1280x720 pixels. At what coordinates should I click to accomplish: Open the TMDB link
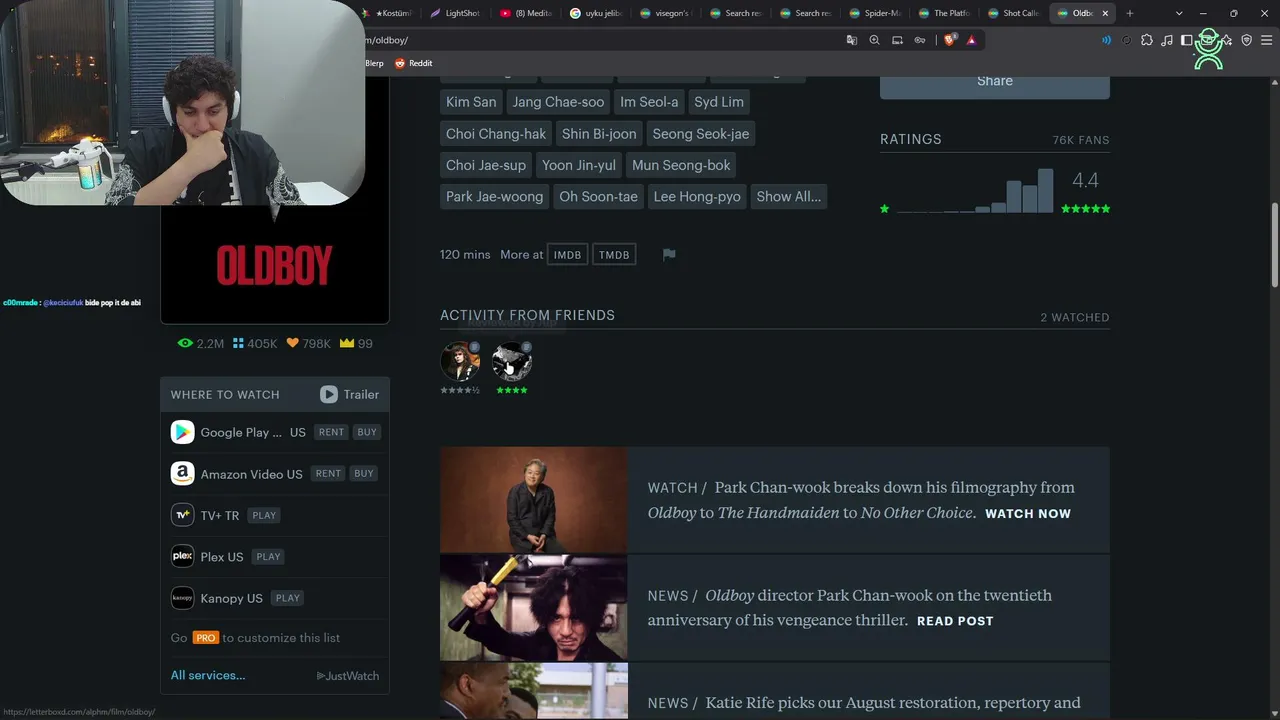[614, 255]
